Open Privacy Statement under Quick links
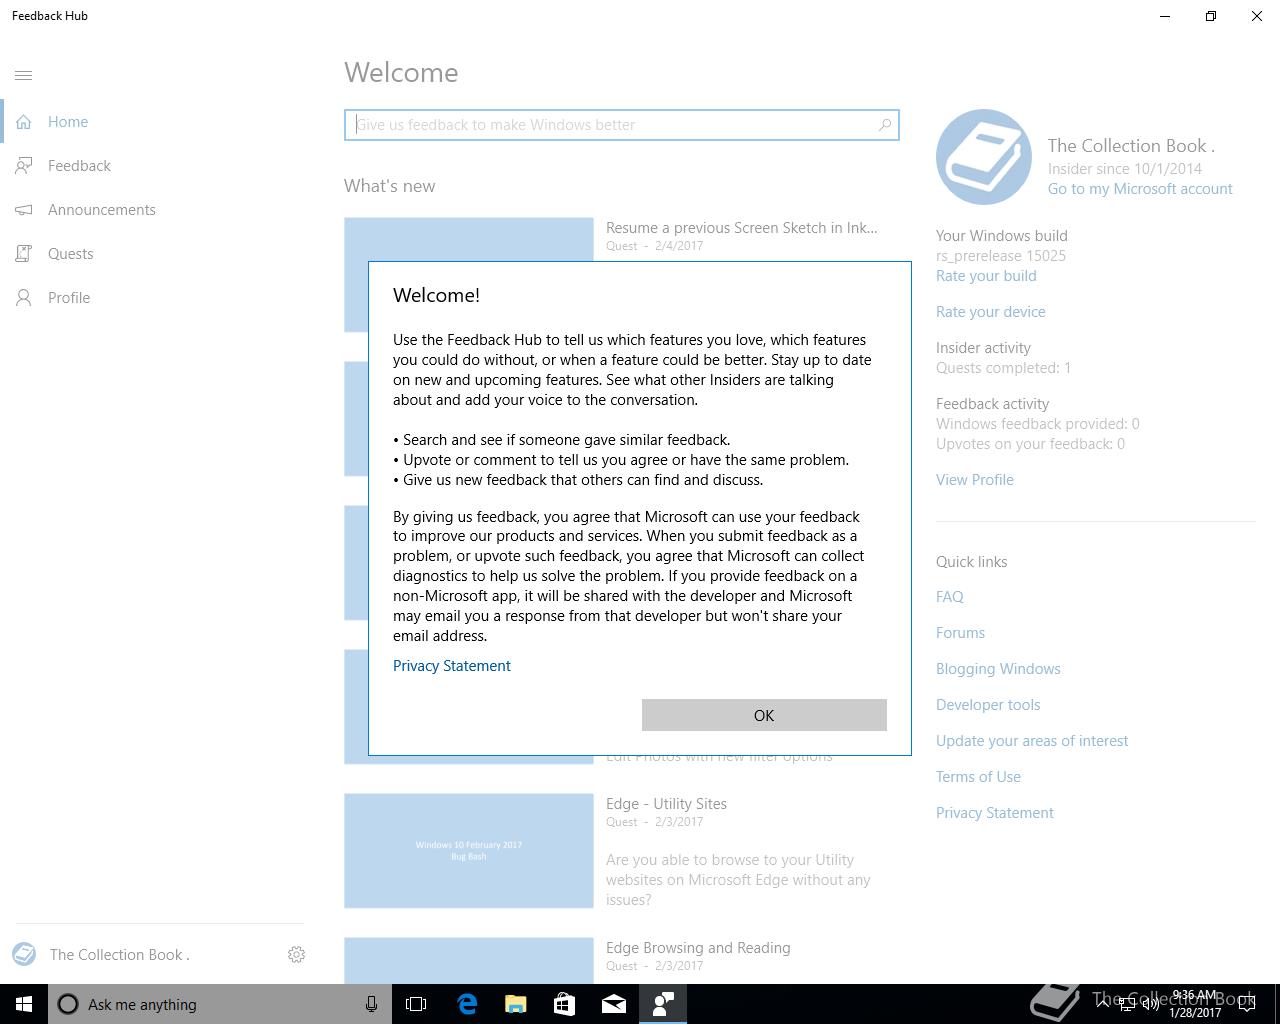1280x1024 pixels. 995,813
